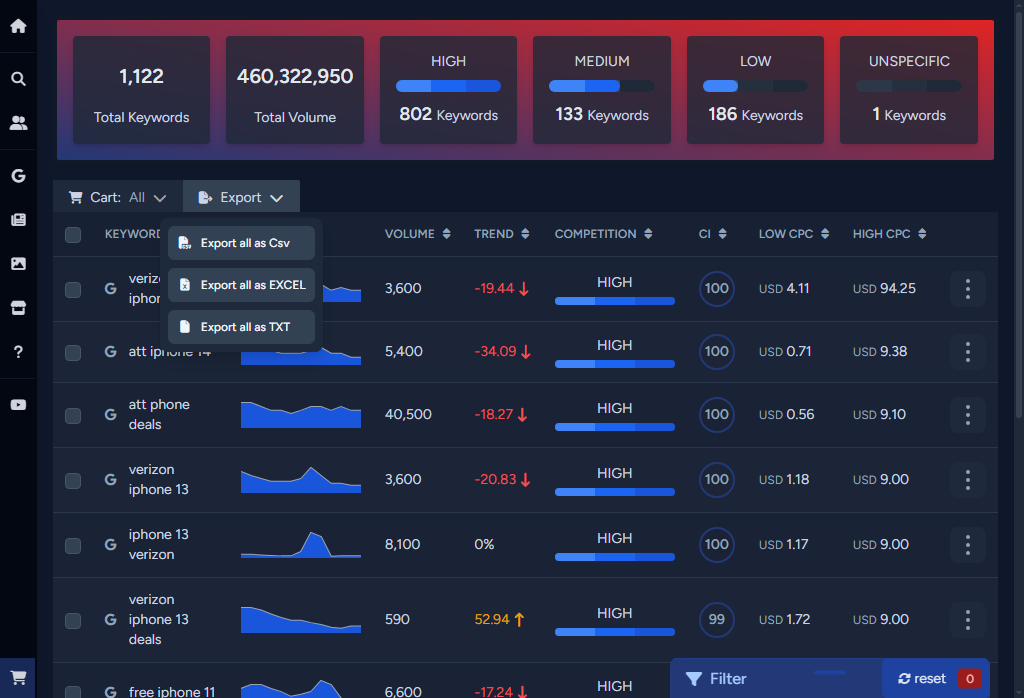Screen dimensions: 1024x698
Task: Expand the Filter panel
Action: 776,679
